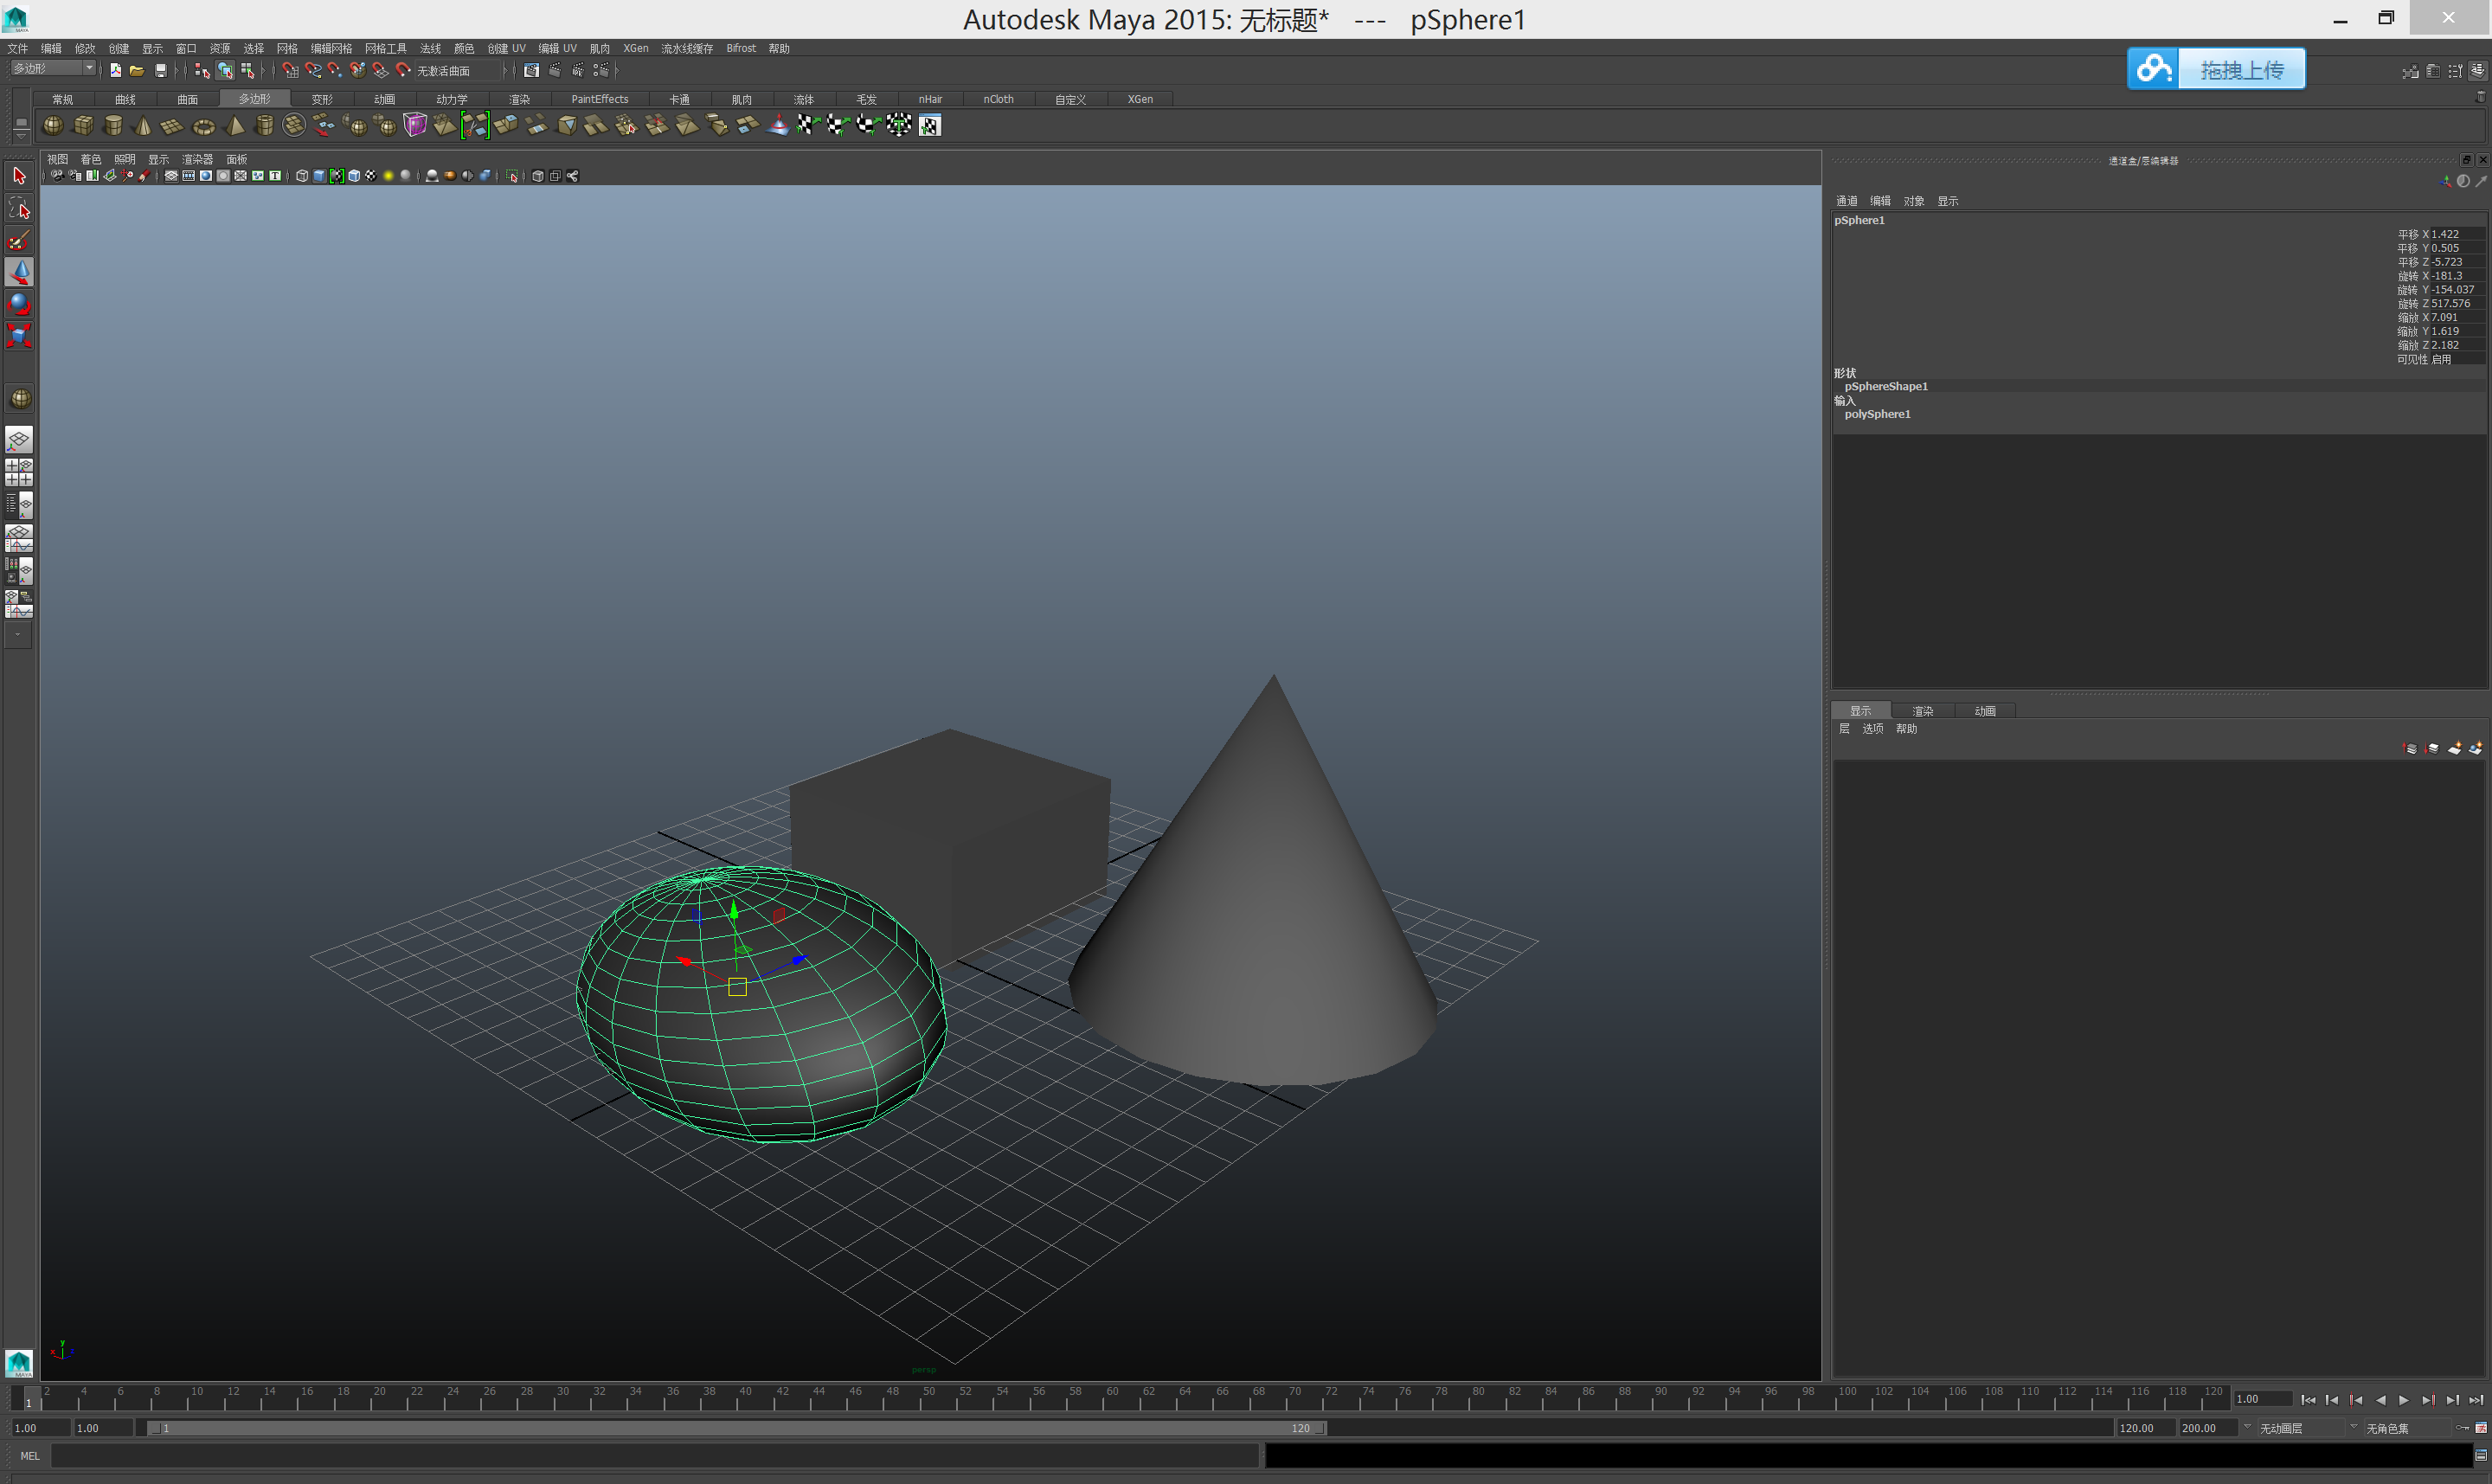Create a polygon pyramid from the shelf
The height and width of the screenshot is (1484, 2492).
tap(235, 125)
